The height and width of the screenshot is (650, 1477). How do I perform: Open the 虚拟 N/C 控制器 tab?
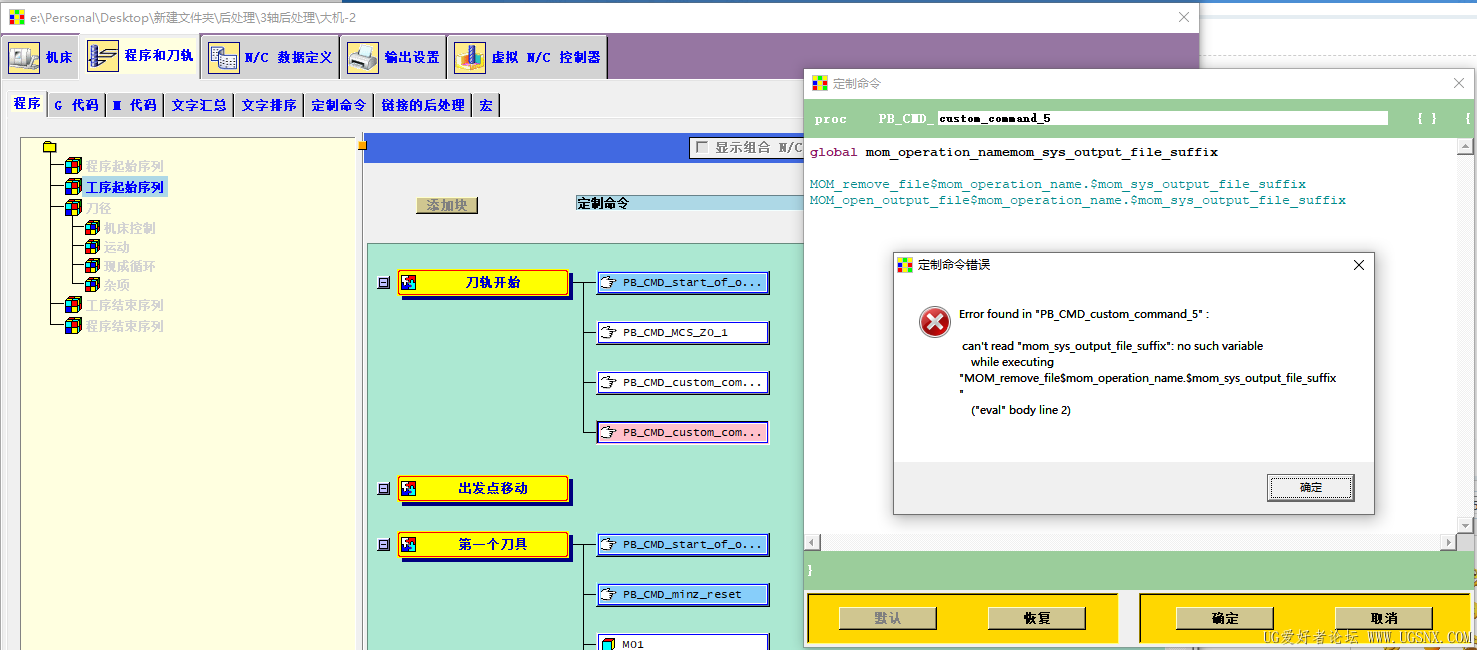pyautogui.click(x=528, y=57)
